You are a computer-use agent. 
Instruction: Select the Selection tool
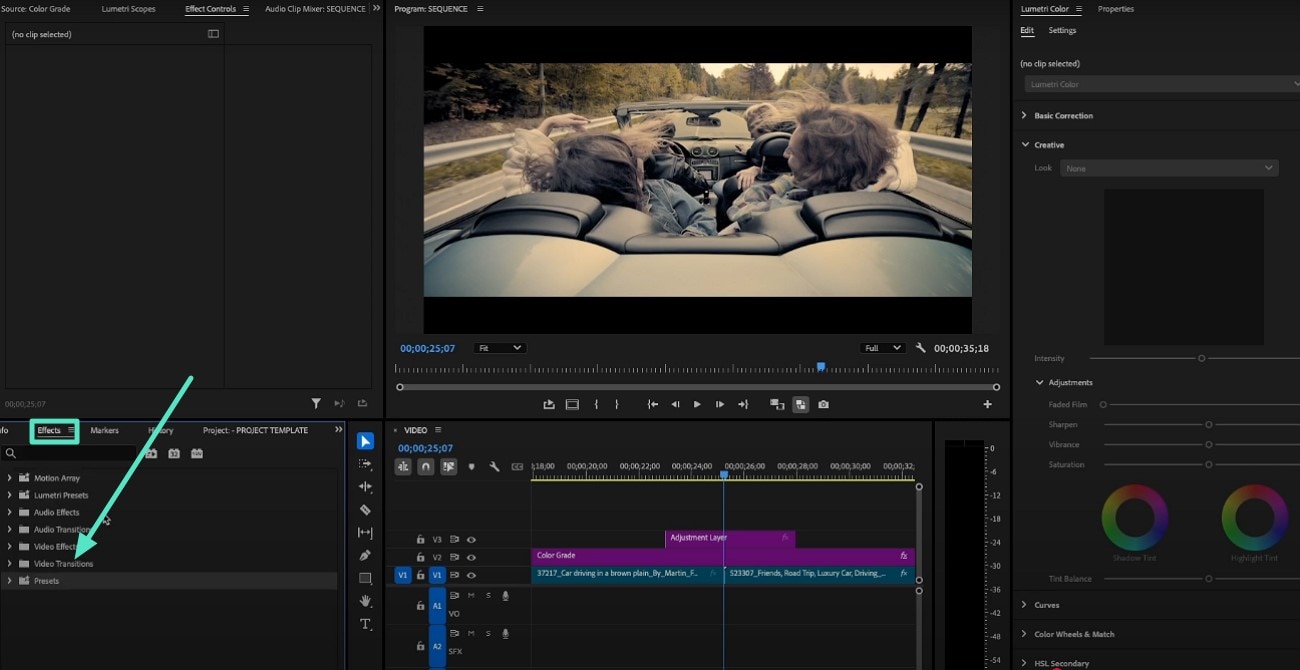(x=365, y=440)
